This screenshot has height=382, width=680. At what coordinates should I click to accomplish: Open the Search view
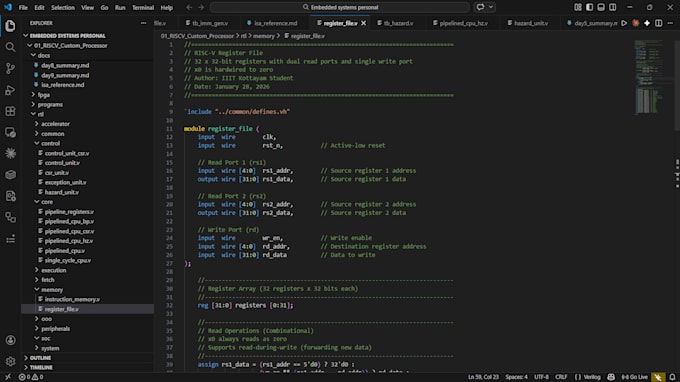click(x=10, y=47)
